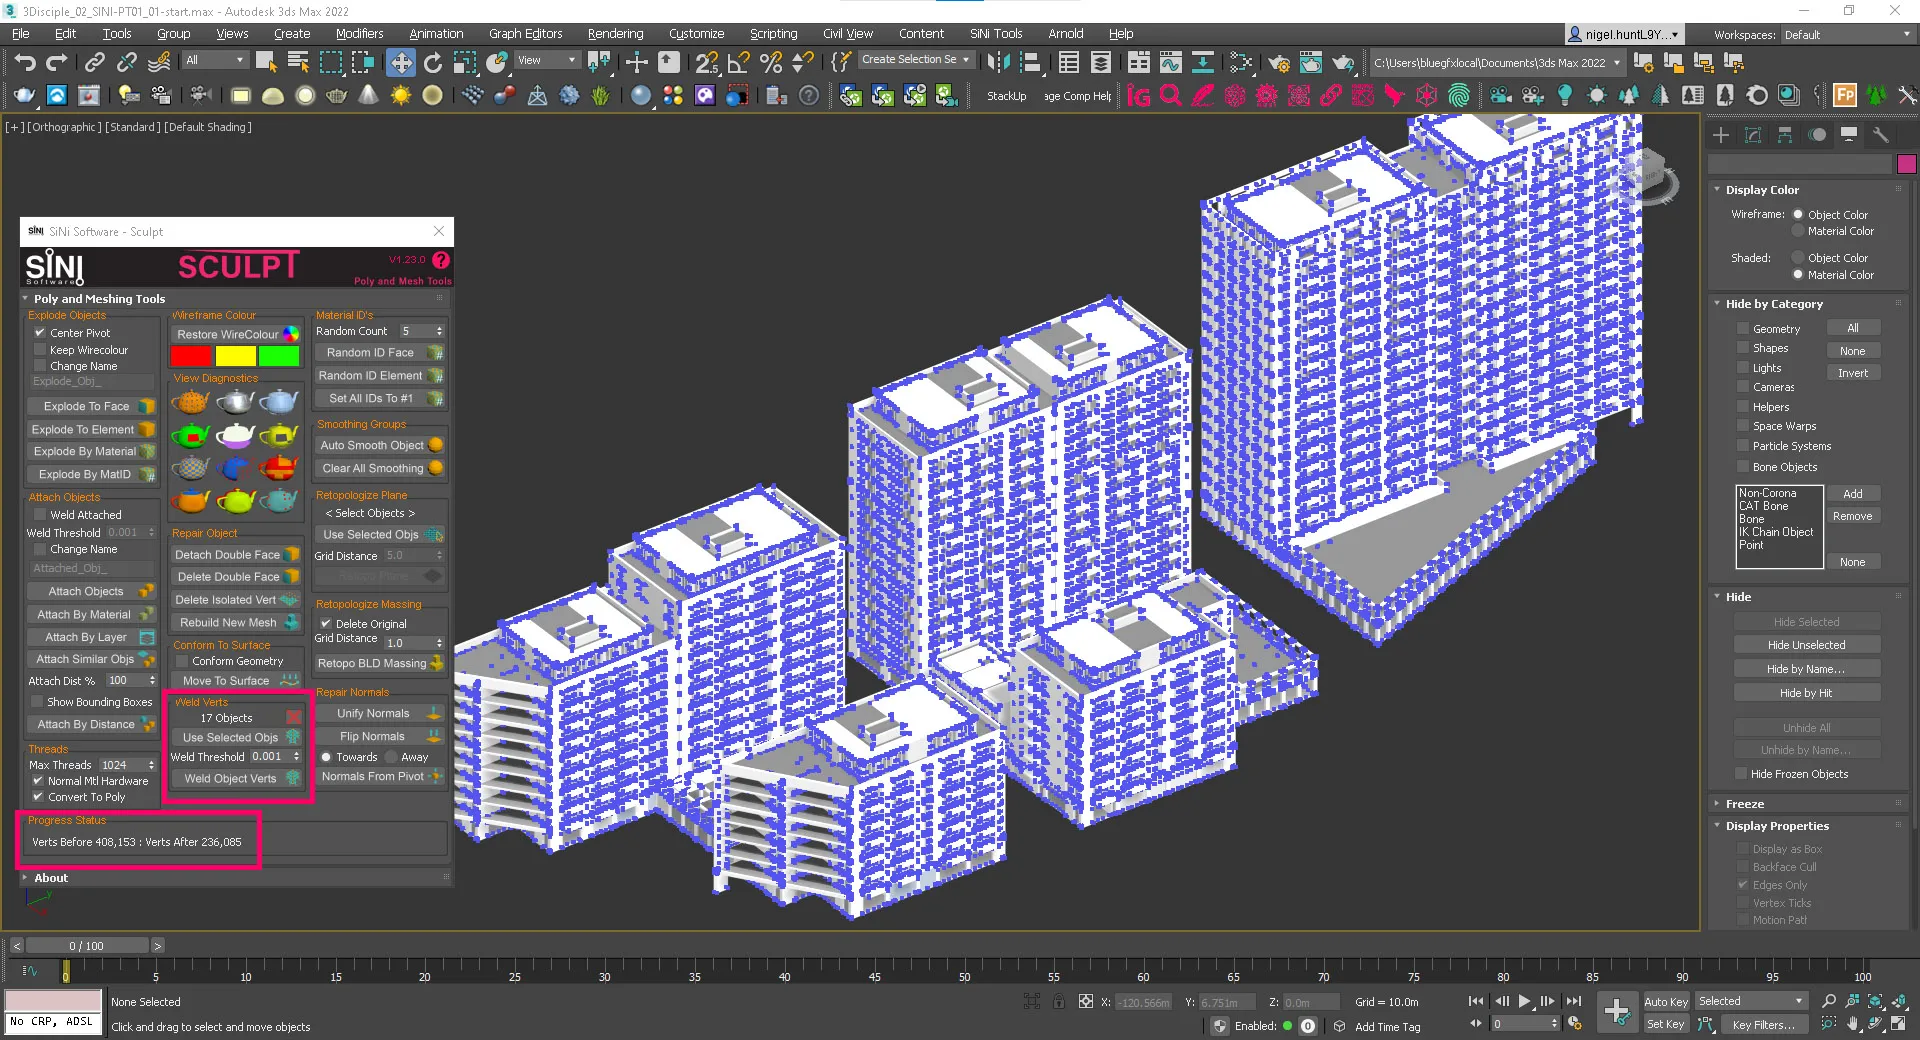The width and height of the screenshot is (1920, 1040).
Task: Click the Play Animation button
Action: click(1524, 1001)
